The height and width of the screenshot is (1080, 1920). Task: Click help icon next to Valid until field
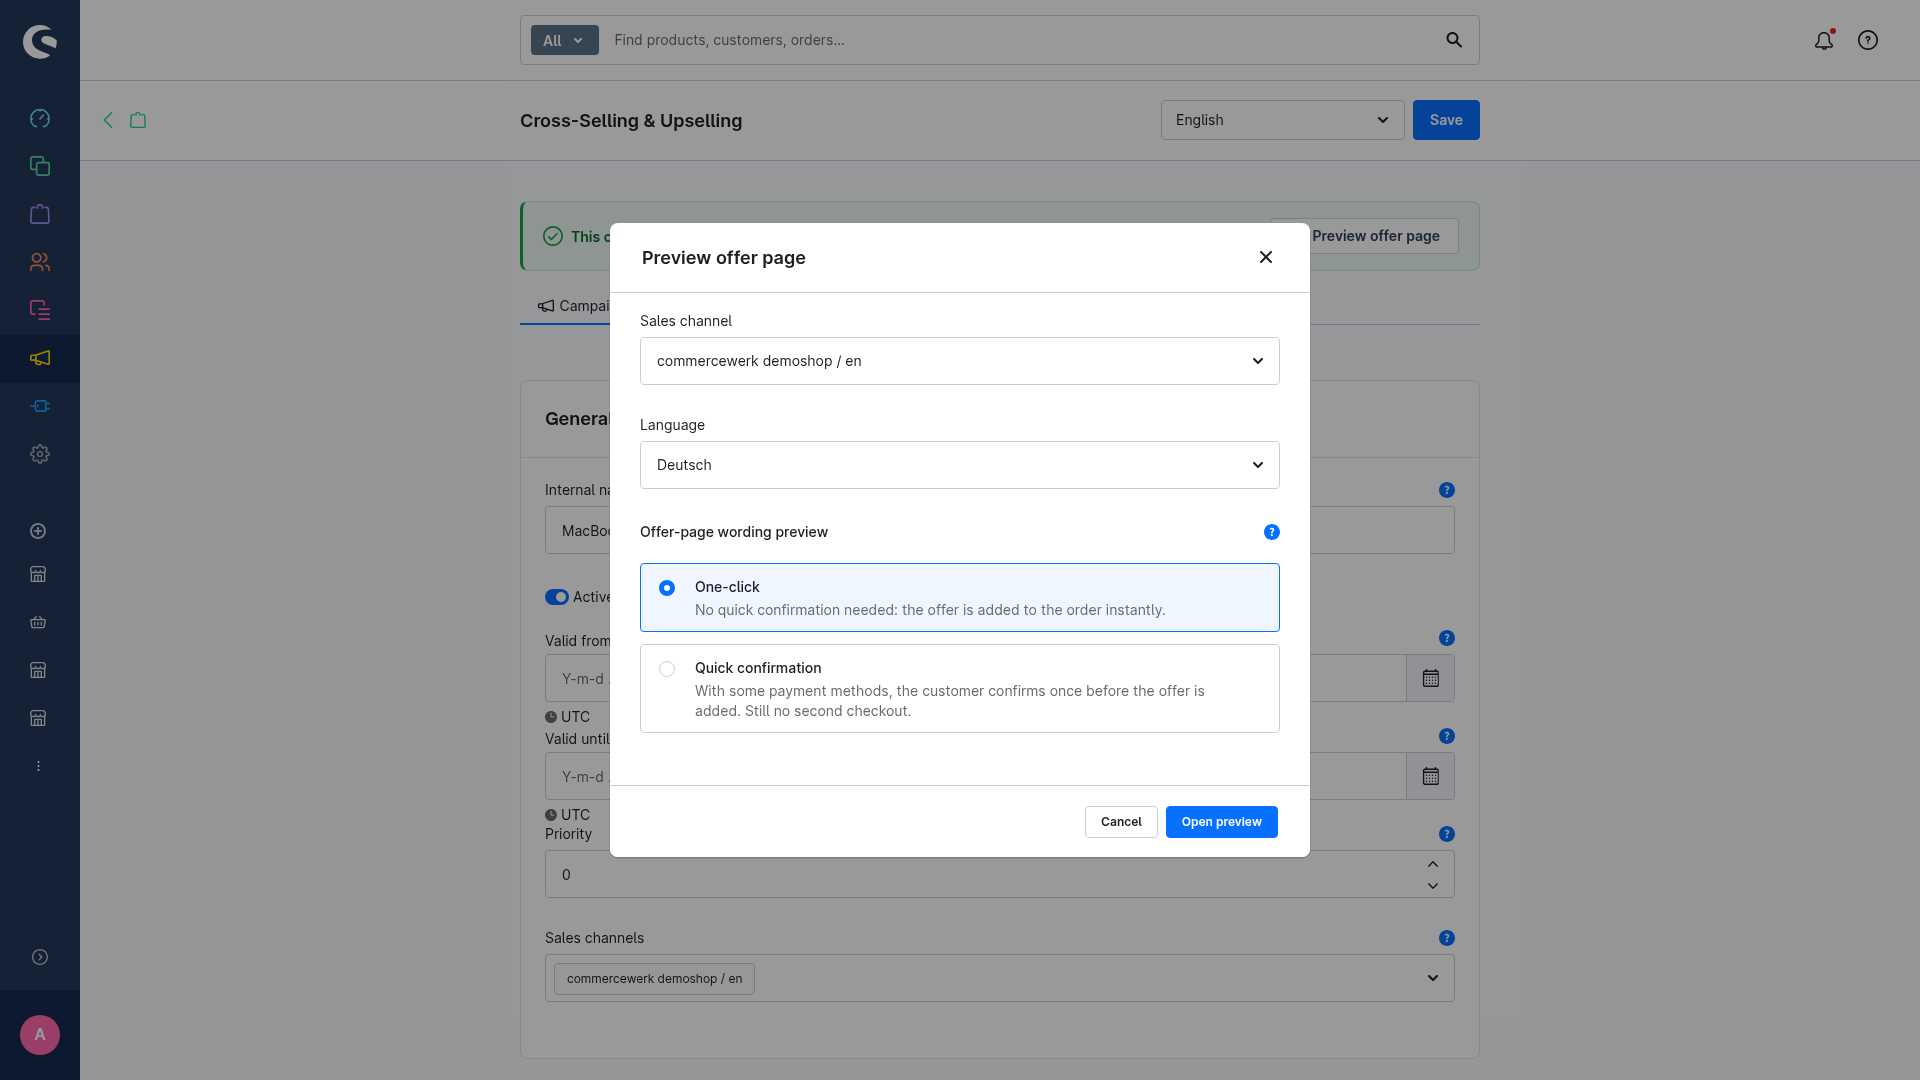(1447, 736)
